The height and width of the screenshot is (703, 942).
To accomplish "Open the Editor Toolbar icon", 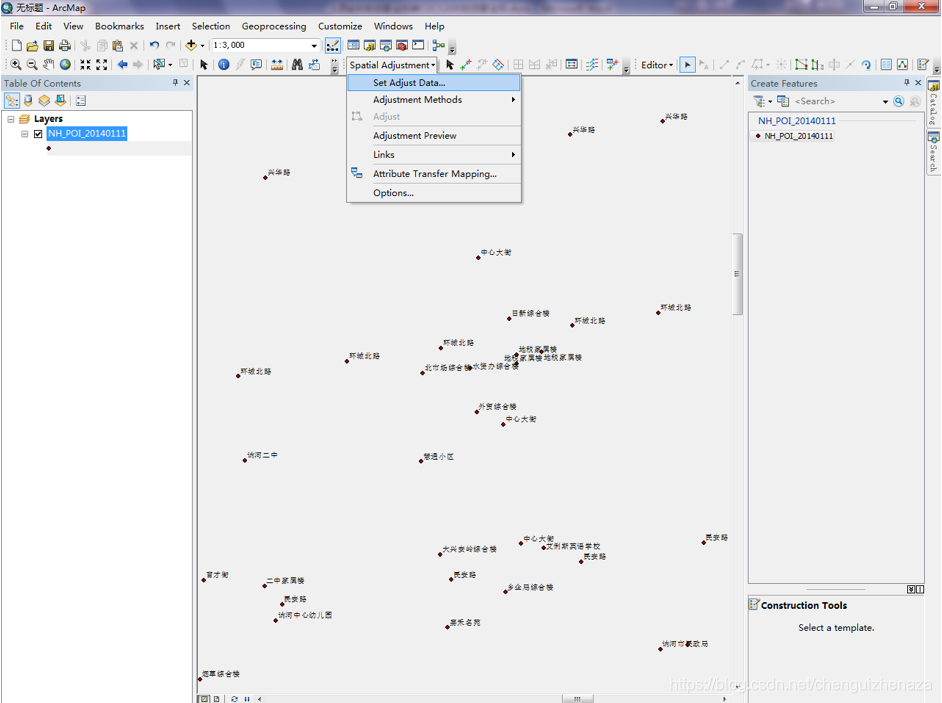I will 332,45.
